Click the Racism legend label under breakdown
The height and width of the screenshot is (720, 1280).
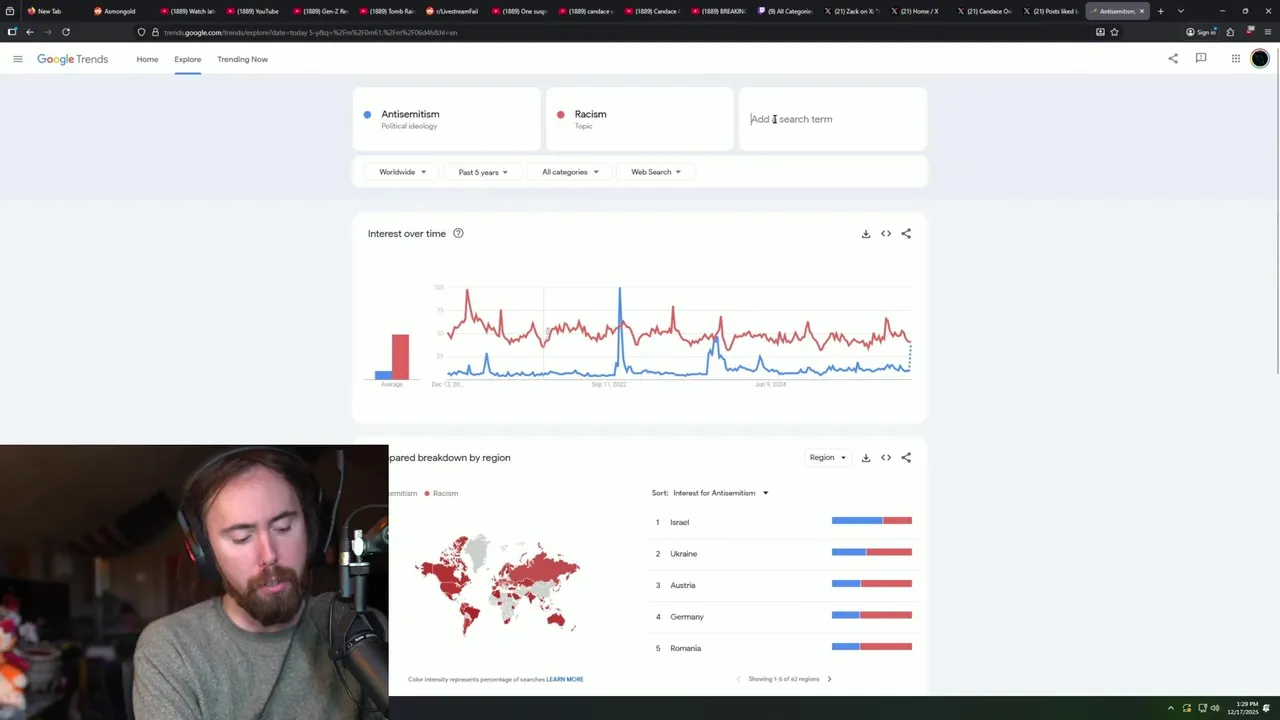[445, 493]
